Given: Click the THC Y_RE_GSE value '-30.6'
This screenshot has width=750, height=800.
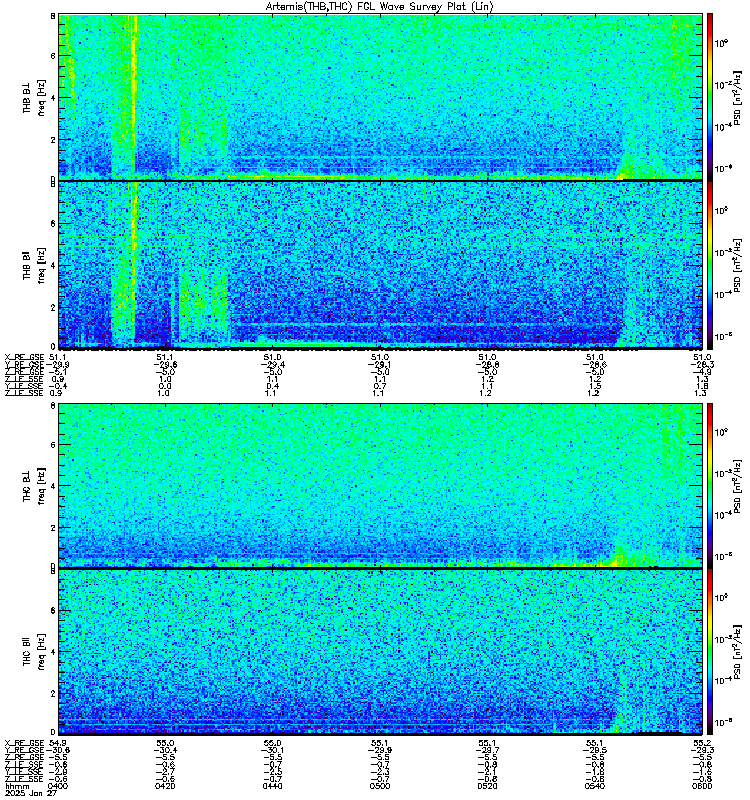Looking at the screenshot, I should (58, 750).
